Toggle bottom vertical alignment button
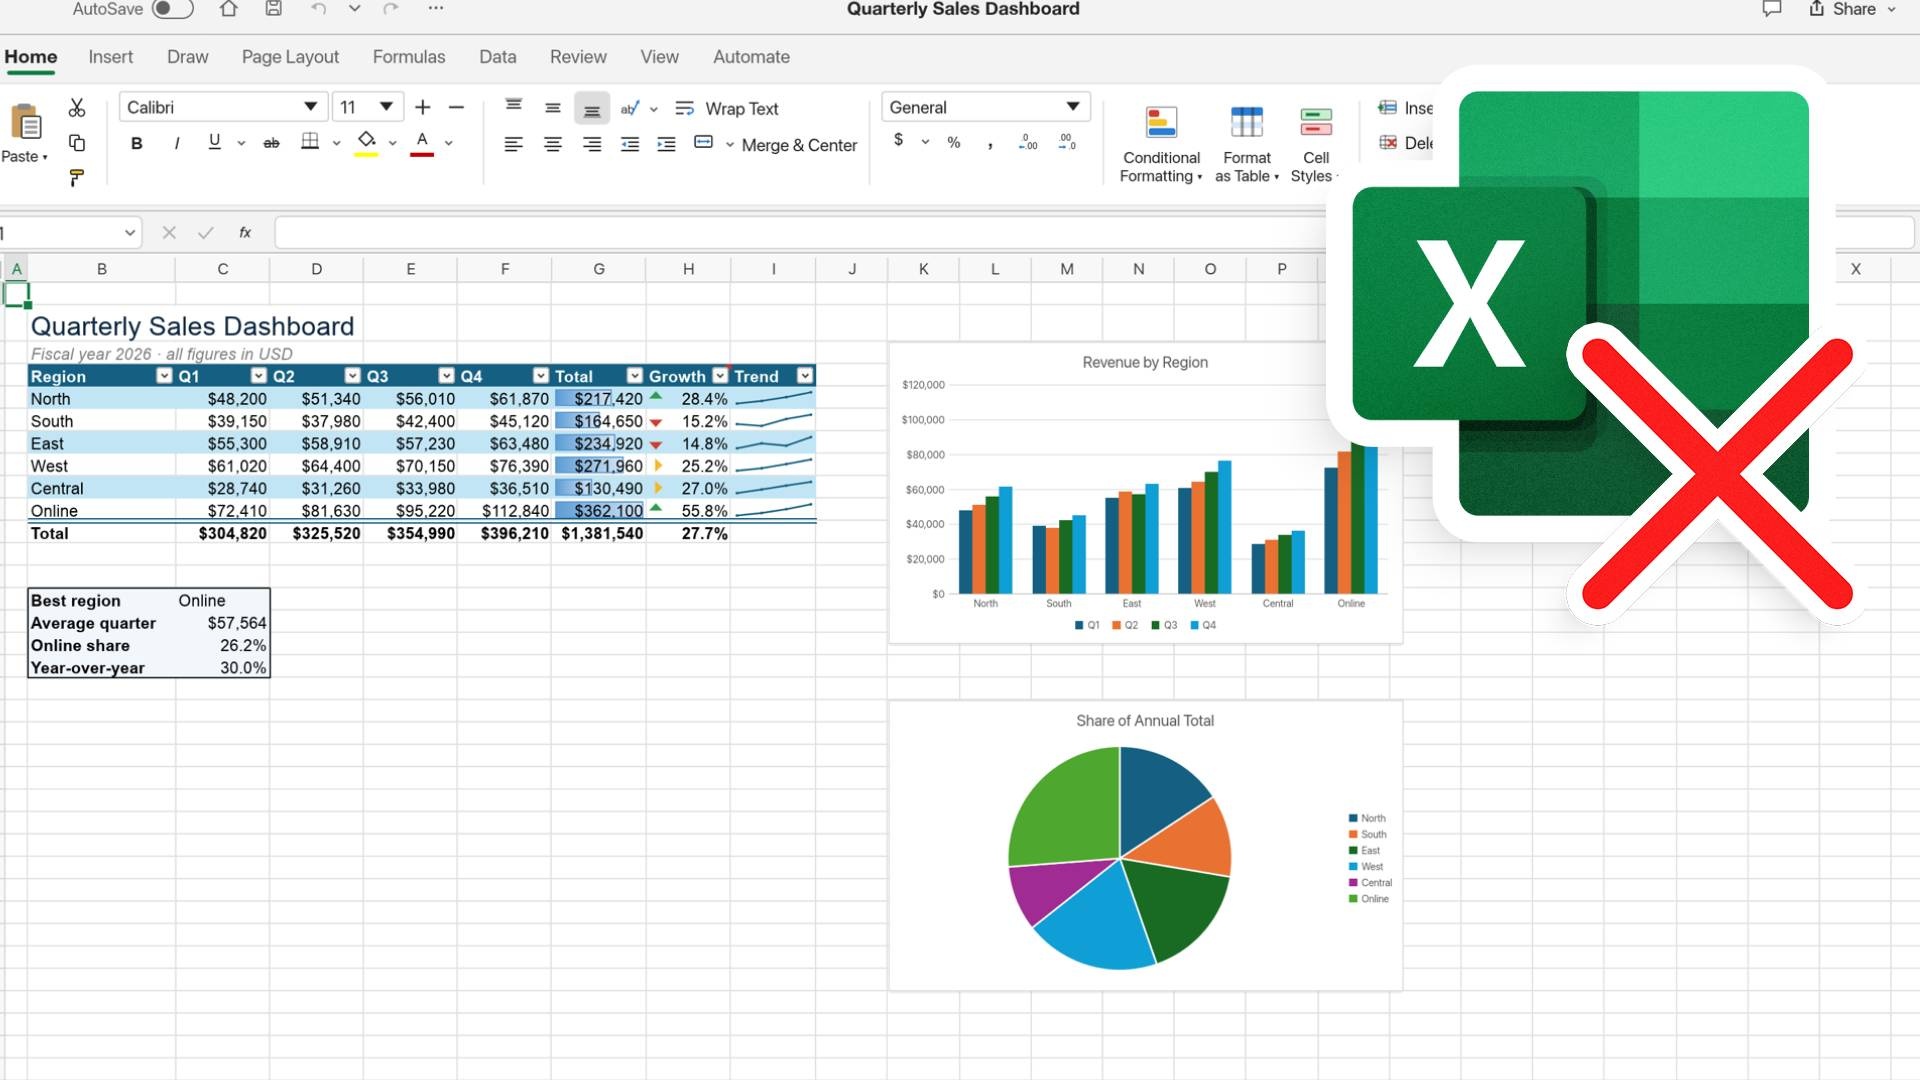The height and width of the screenshot is (1080, 1920). click(592, 108)
